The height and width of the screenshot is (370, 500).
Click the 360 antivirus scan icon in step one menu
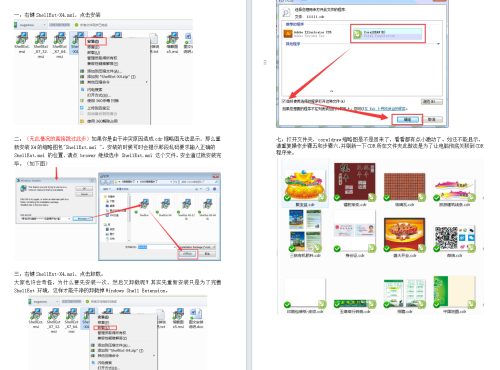pos(82,101)
